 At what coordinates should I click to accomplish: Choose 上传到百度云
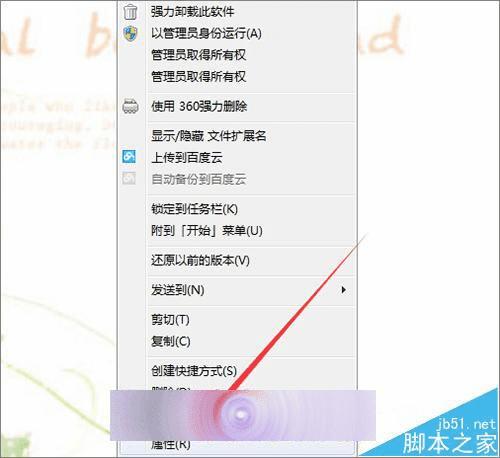(237, 157)
